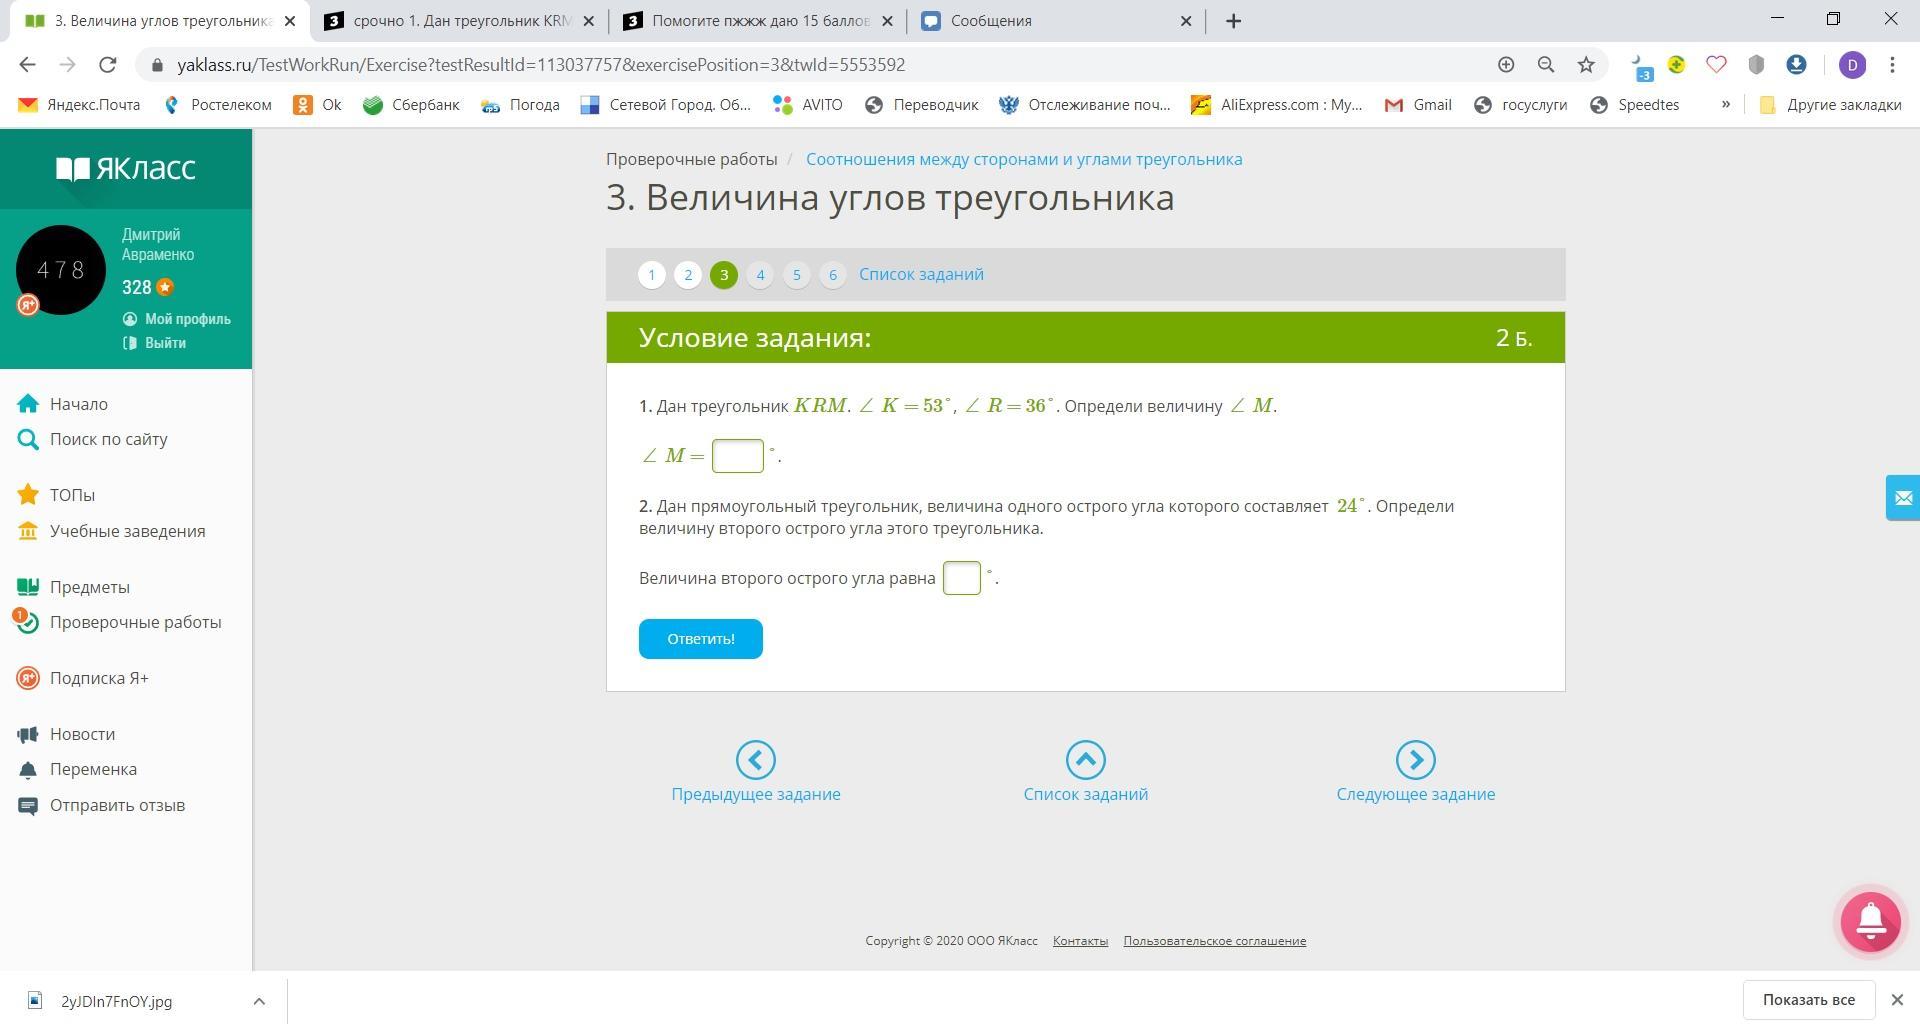Open the Контакты footer link
This screenshot has height=1030, width=1920.
coord(1080,941)
